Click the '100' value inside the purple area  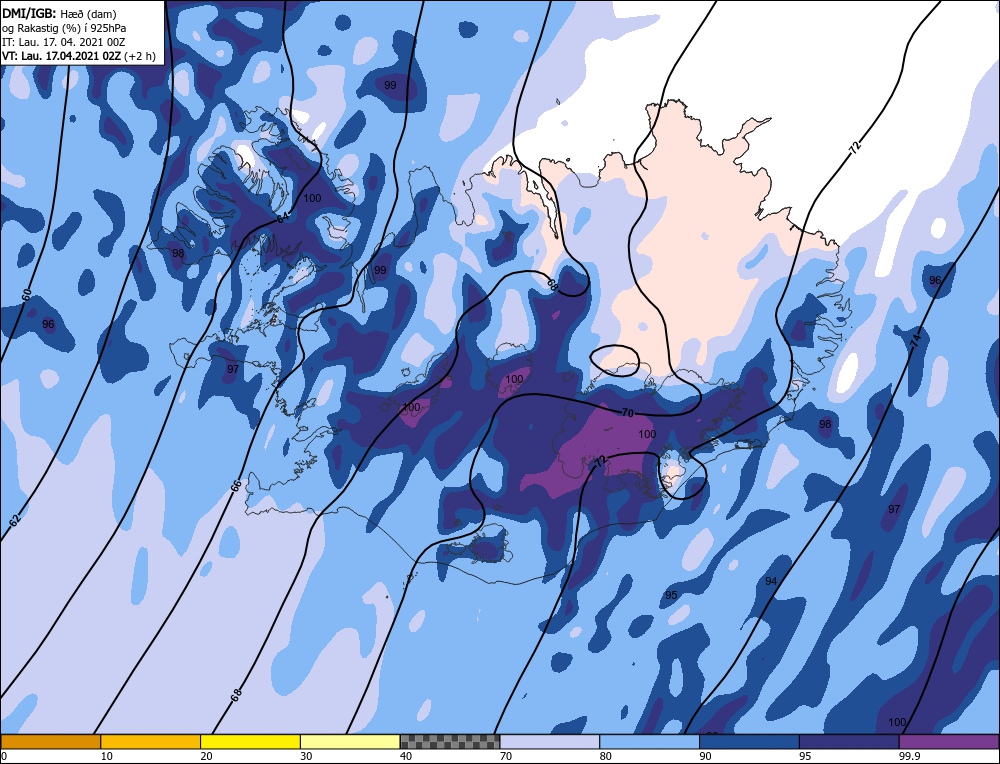647,434
